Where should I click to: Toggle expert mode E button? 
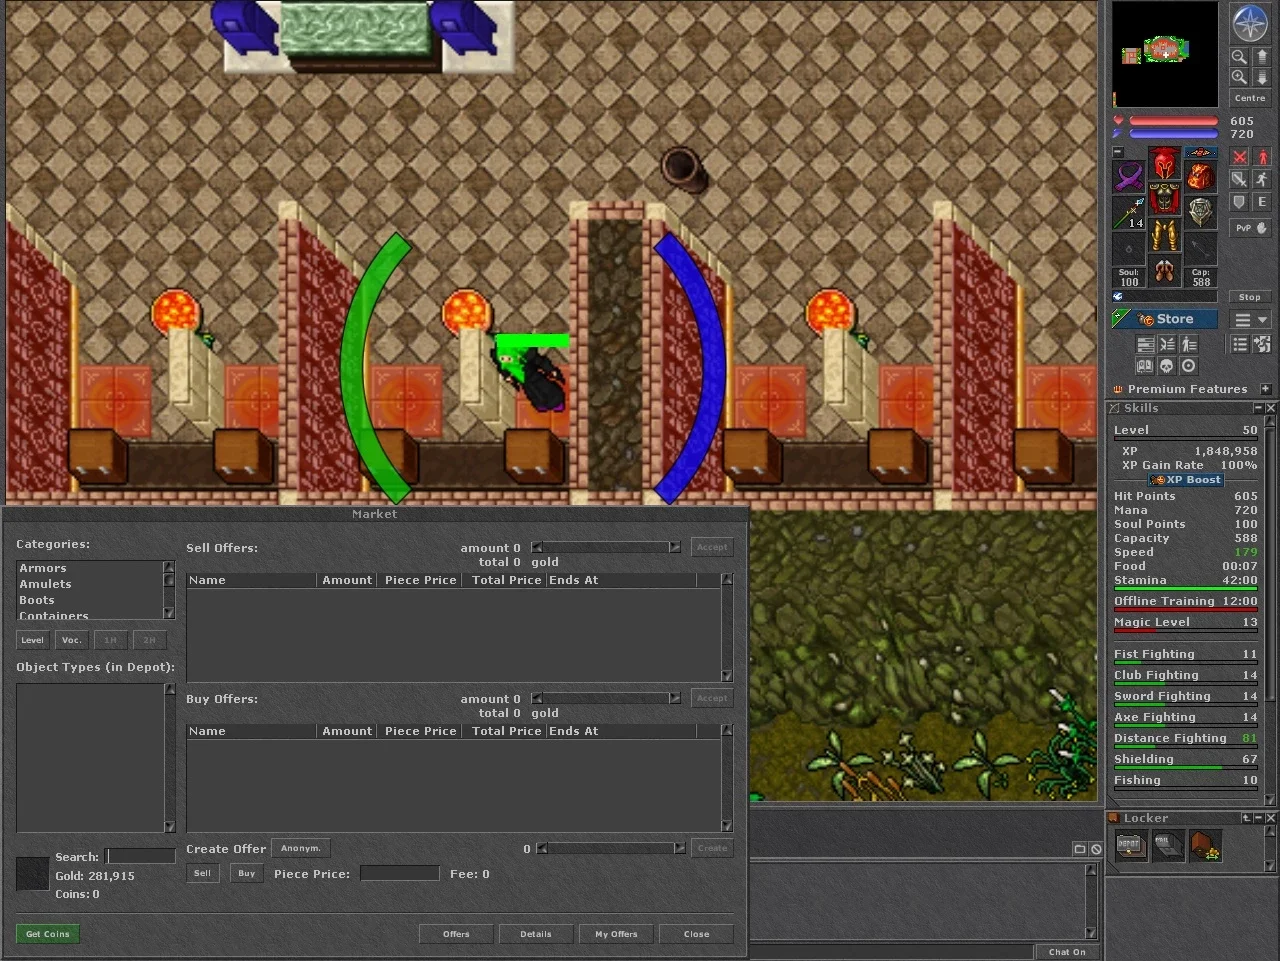(1262, 201)
